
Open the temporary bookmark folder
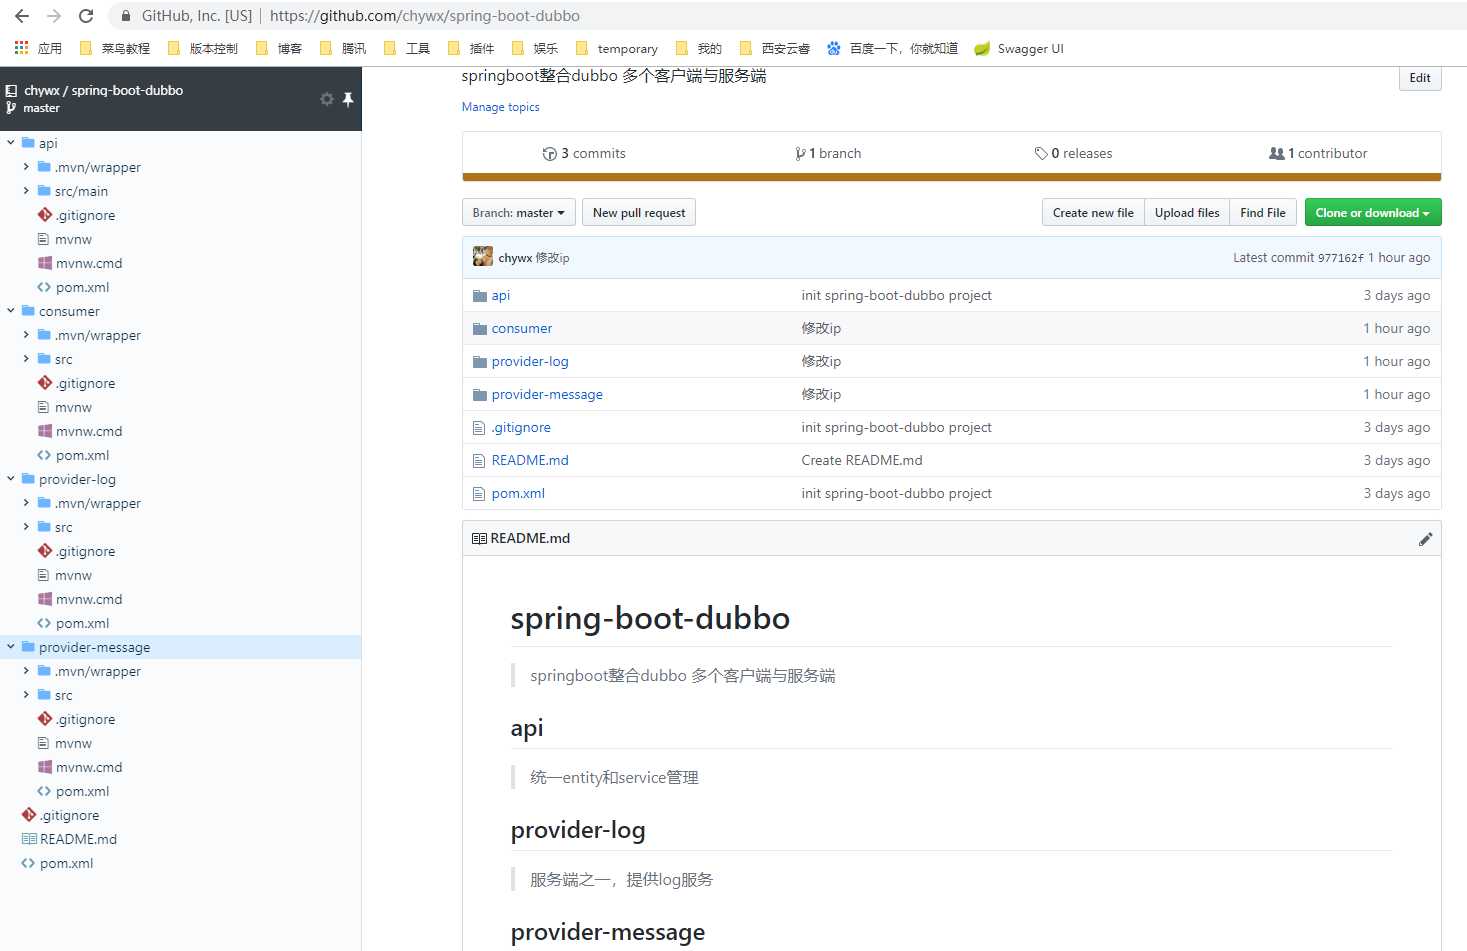click(x=617, y=48)
